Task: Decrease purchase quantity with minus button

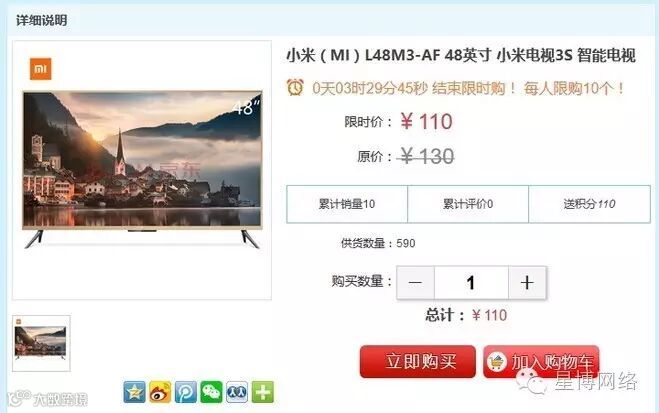Action: [x=415, y=282]
